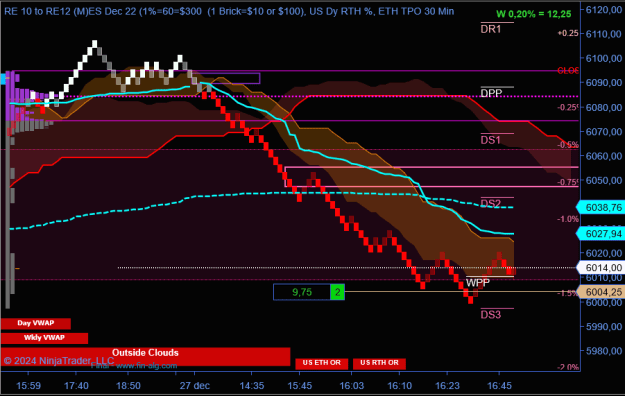Screen dimensions: 625x396
Task: Click the DR1 pivot label
Action: [491, 29]
